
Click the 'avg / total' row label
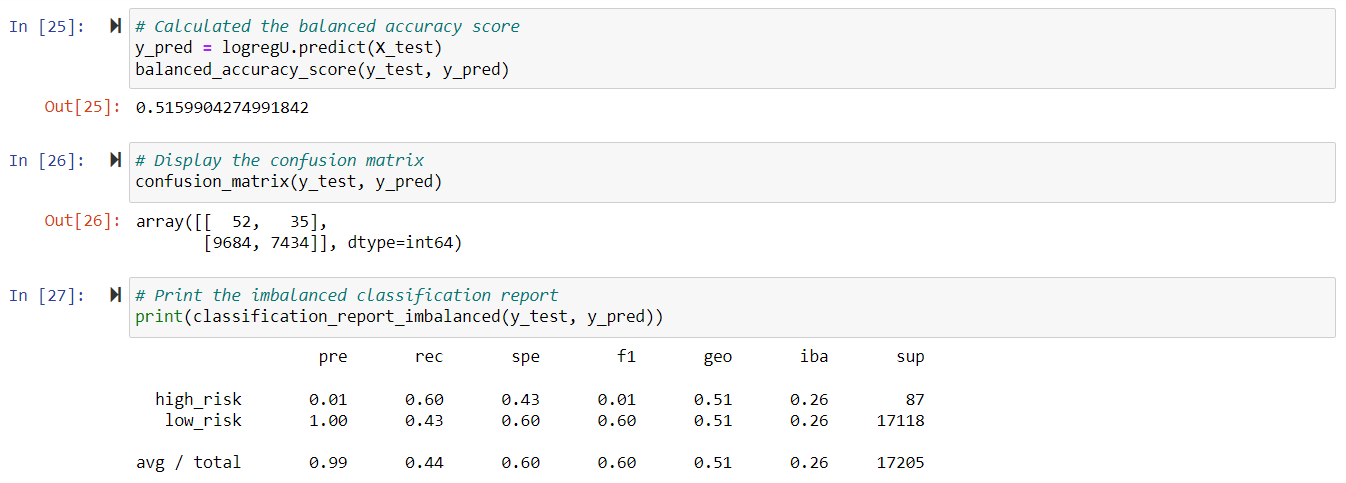[x=188, y=463]
